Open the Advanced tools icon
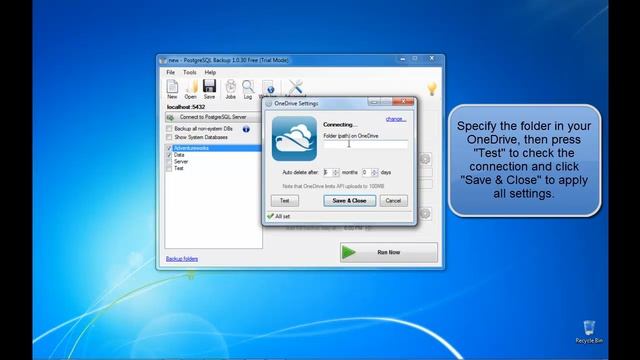 [295, 88]
